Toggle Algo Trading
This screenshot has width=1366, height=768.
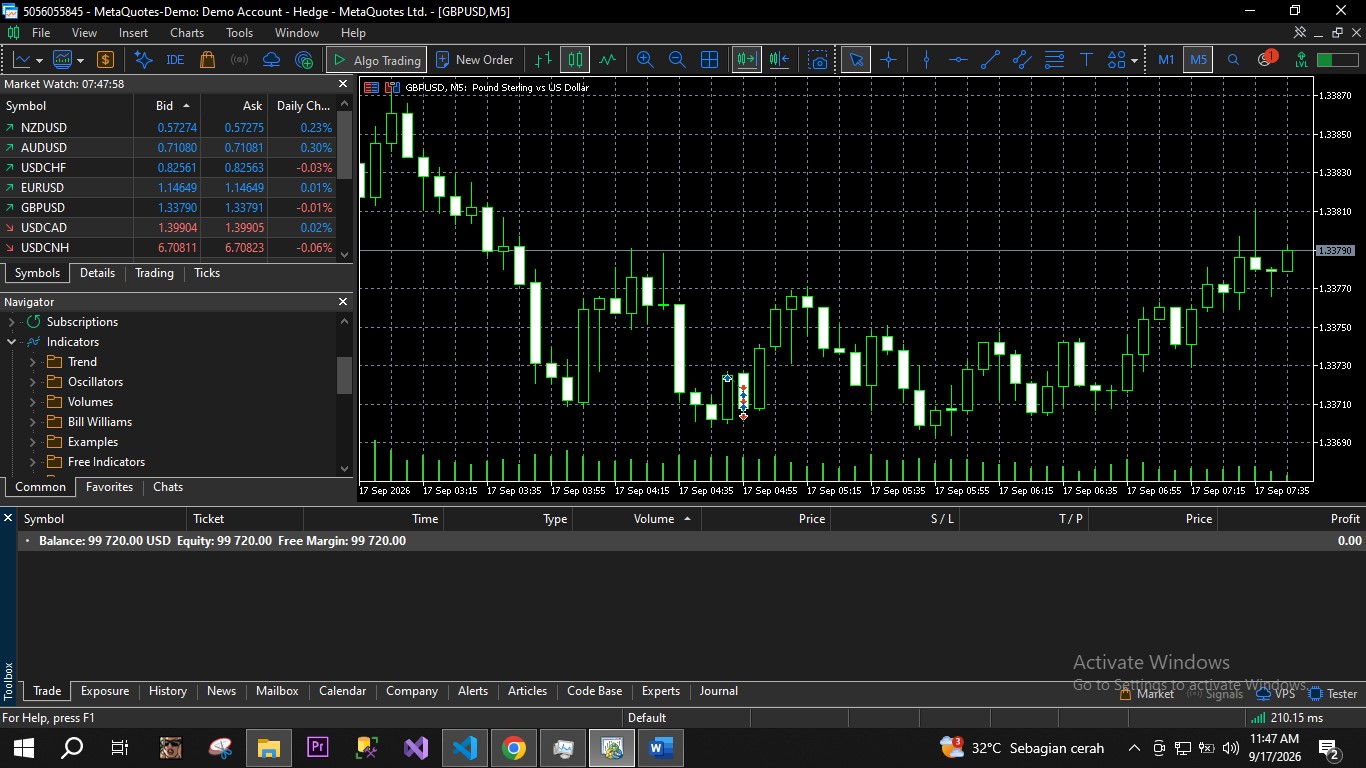coord(377,60)
